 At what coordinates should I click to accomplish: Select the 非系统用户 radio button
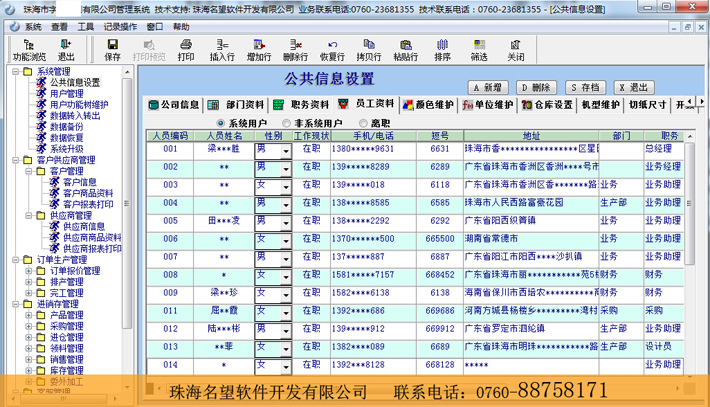[286, 123]
